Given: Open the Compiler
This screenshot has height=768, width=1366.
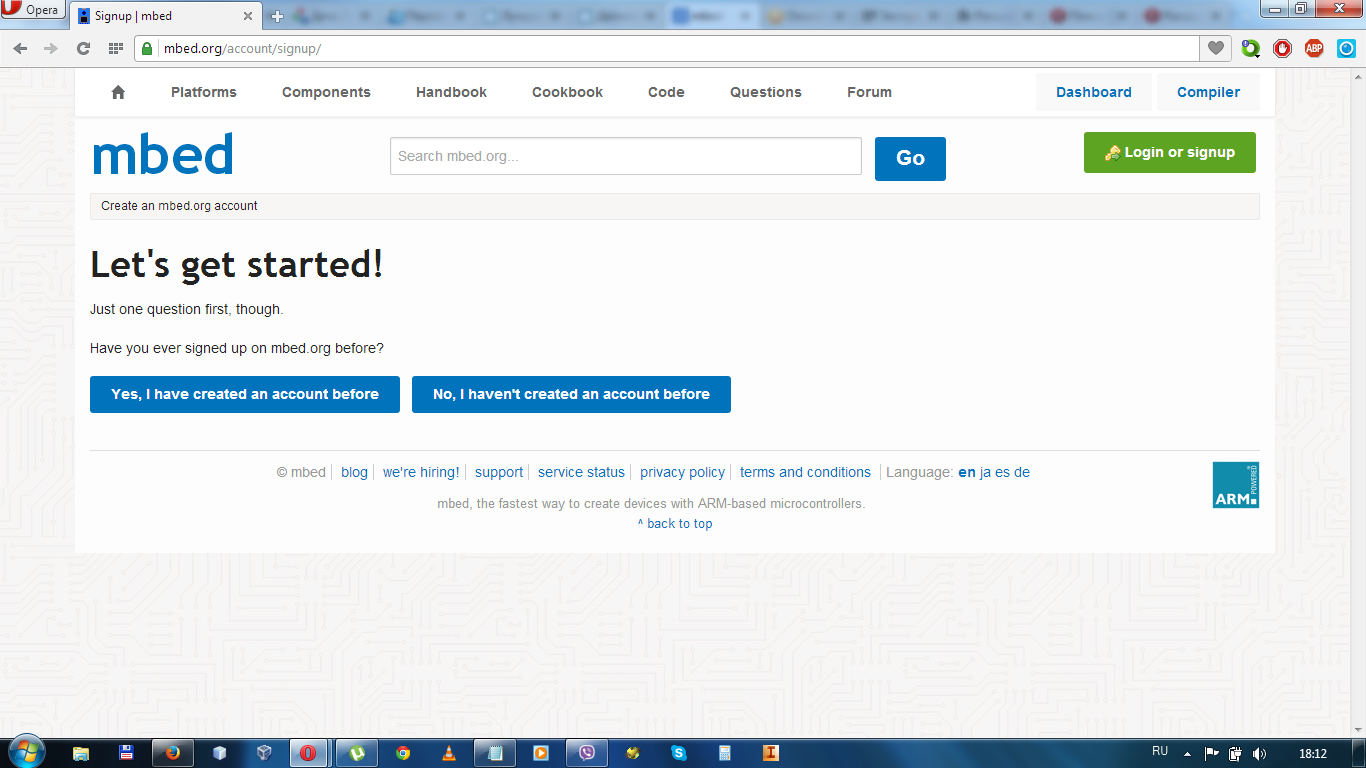Looking at the screenshot, I should click(x=1208, y=92).
